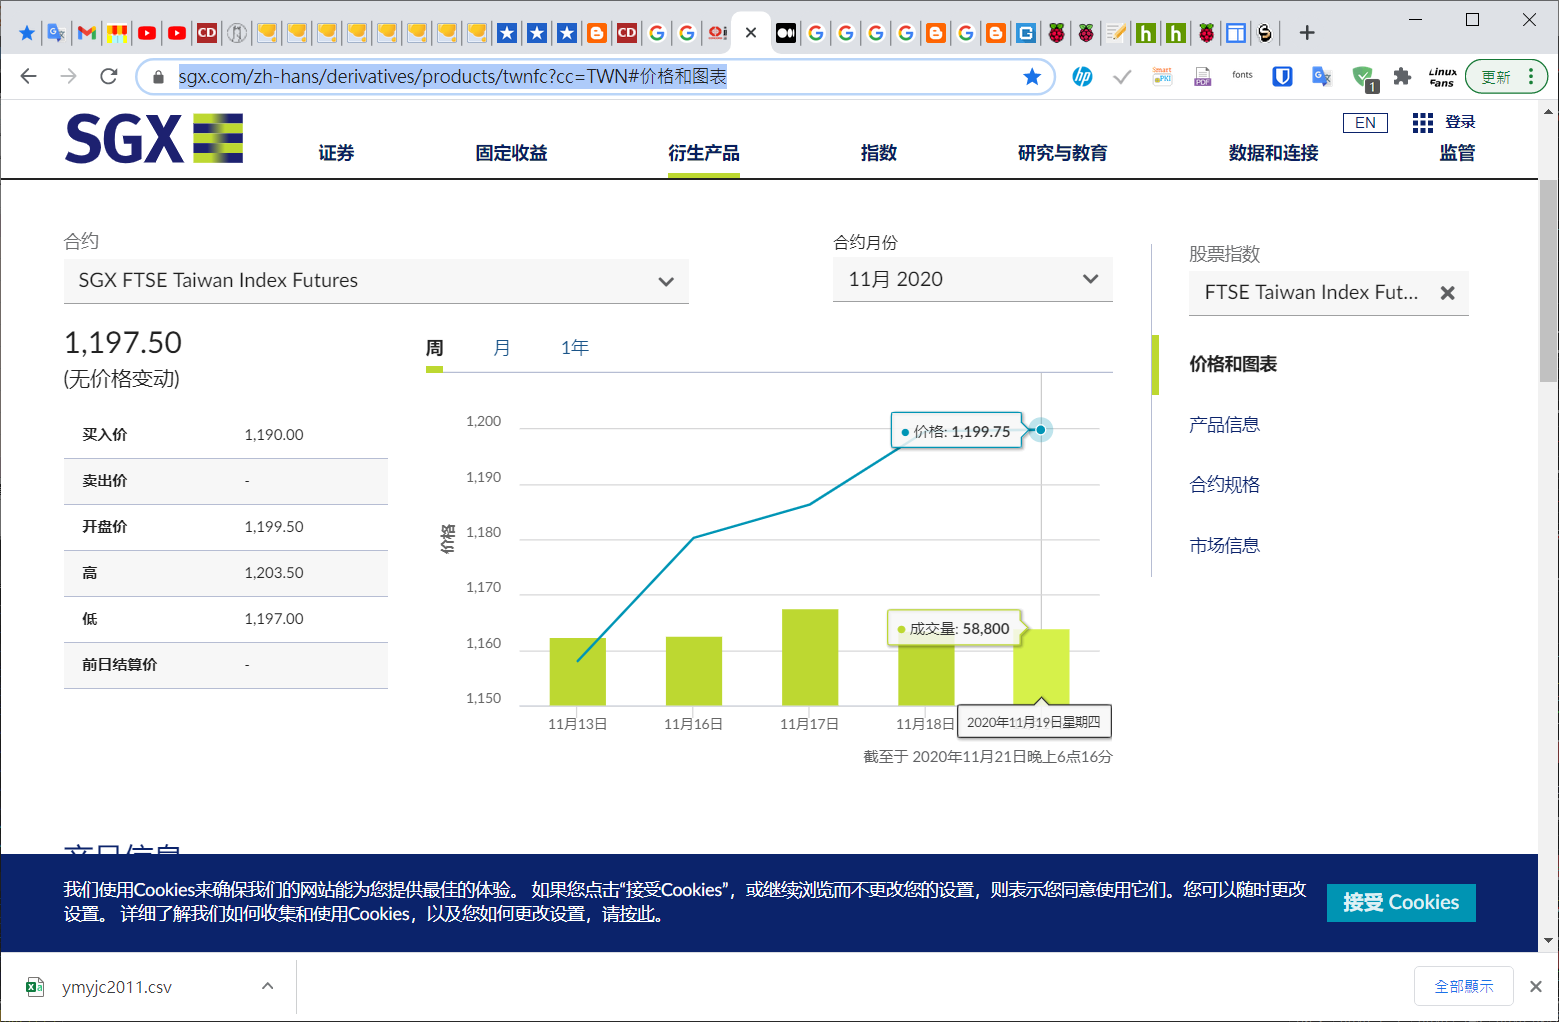
Task: Open the gray checkmark extension
Action: tap(1122, 76)
